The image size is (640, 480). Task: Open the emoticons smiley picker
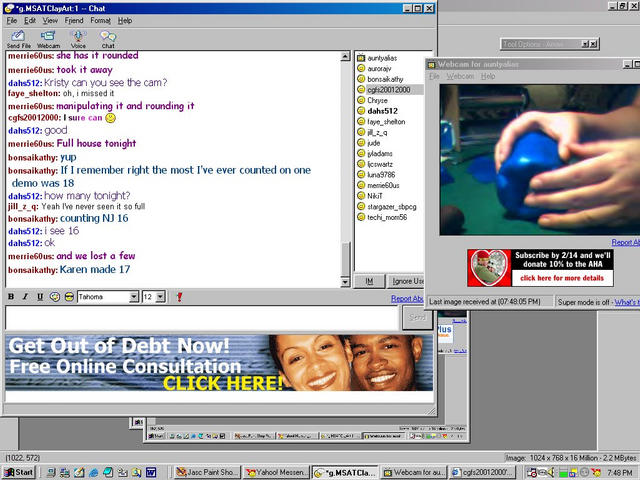click(x=69, y=297)
